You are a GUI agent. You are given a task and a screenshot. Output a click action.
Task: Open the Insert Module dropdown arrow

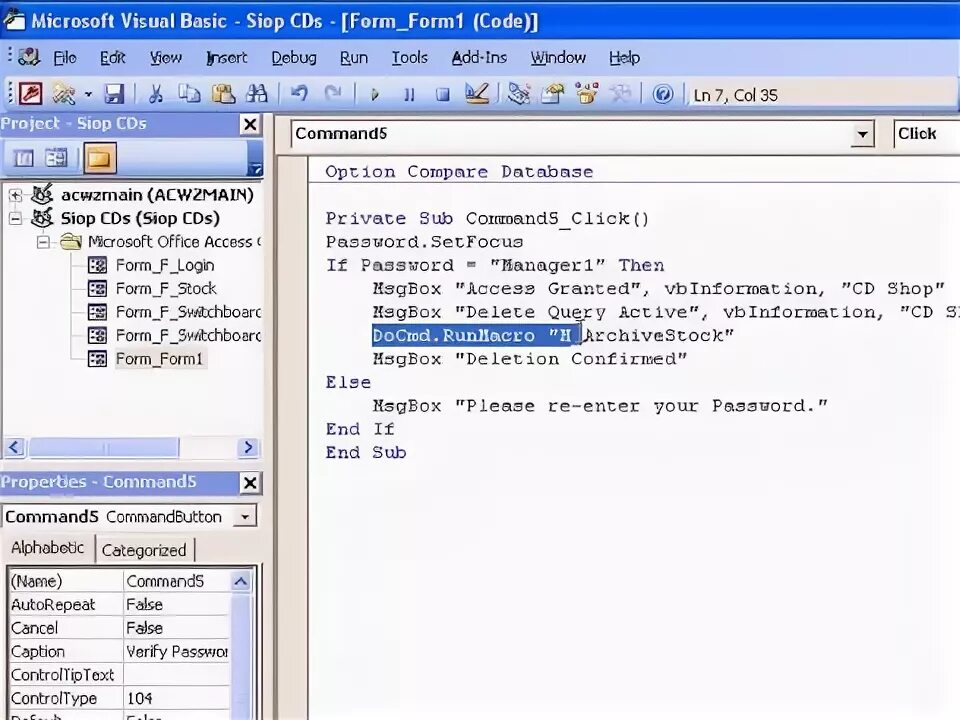(x=88, y=94)
